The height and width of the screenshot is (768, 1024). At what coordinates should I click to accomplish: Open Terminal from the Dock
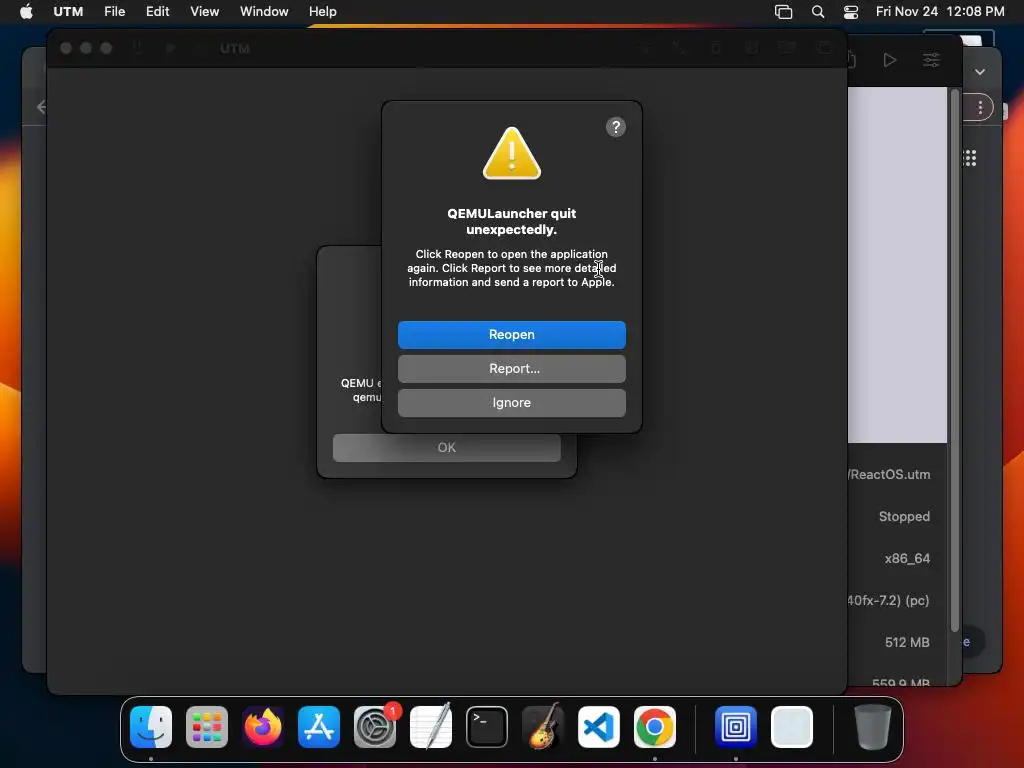tap(487, 727)
